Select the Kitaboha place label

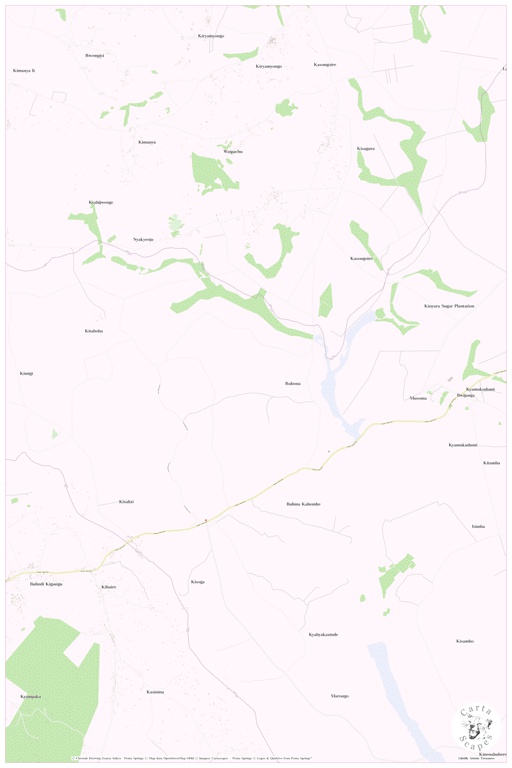[94, 331]
